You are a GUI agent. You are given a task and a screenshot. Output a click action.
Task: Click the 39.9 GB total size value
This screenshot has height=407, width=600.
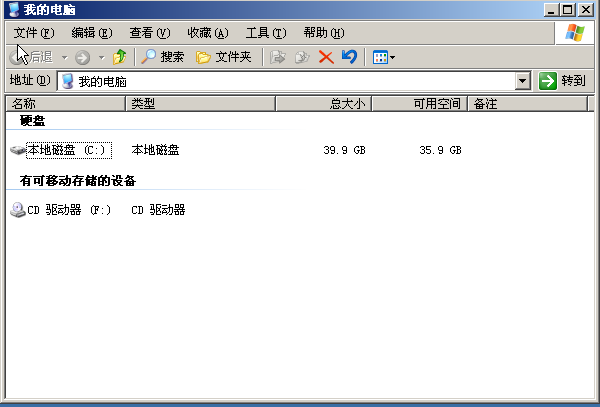(x=344, y=150)
